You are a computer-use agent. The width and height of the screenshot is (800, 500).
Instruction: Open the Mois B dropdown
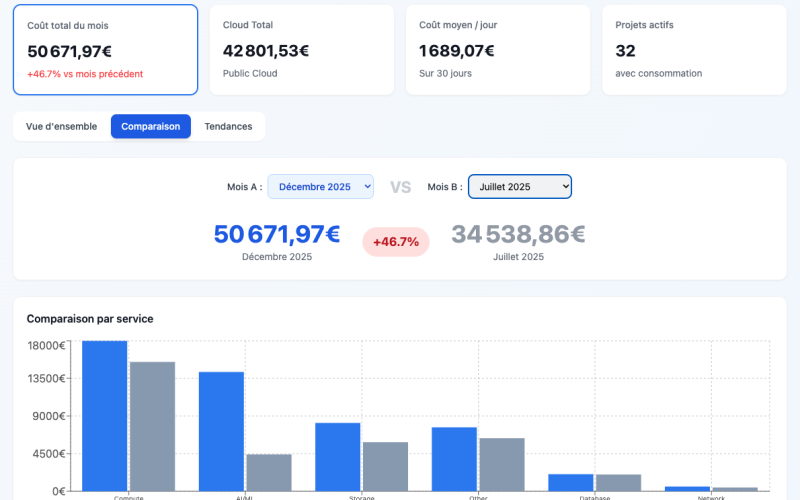(520, 186)
